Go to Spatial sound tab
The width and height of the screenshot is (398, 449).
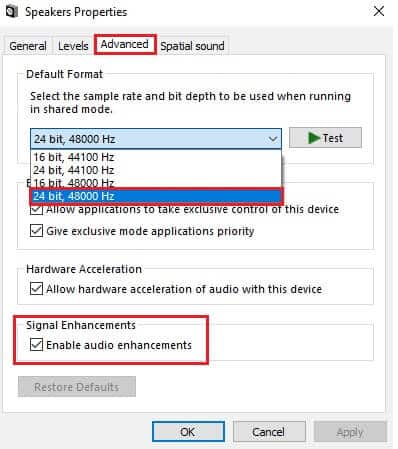point(192,46)
